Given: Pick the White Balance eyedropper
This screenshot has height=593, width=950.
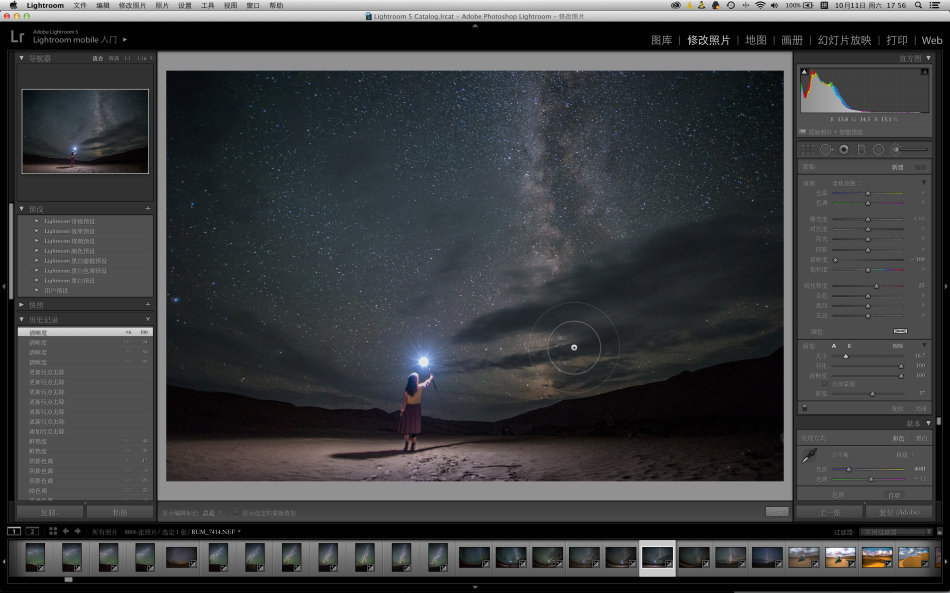Looking at the screenshot, I should coord(809,455).
